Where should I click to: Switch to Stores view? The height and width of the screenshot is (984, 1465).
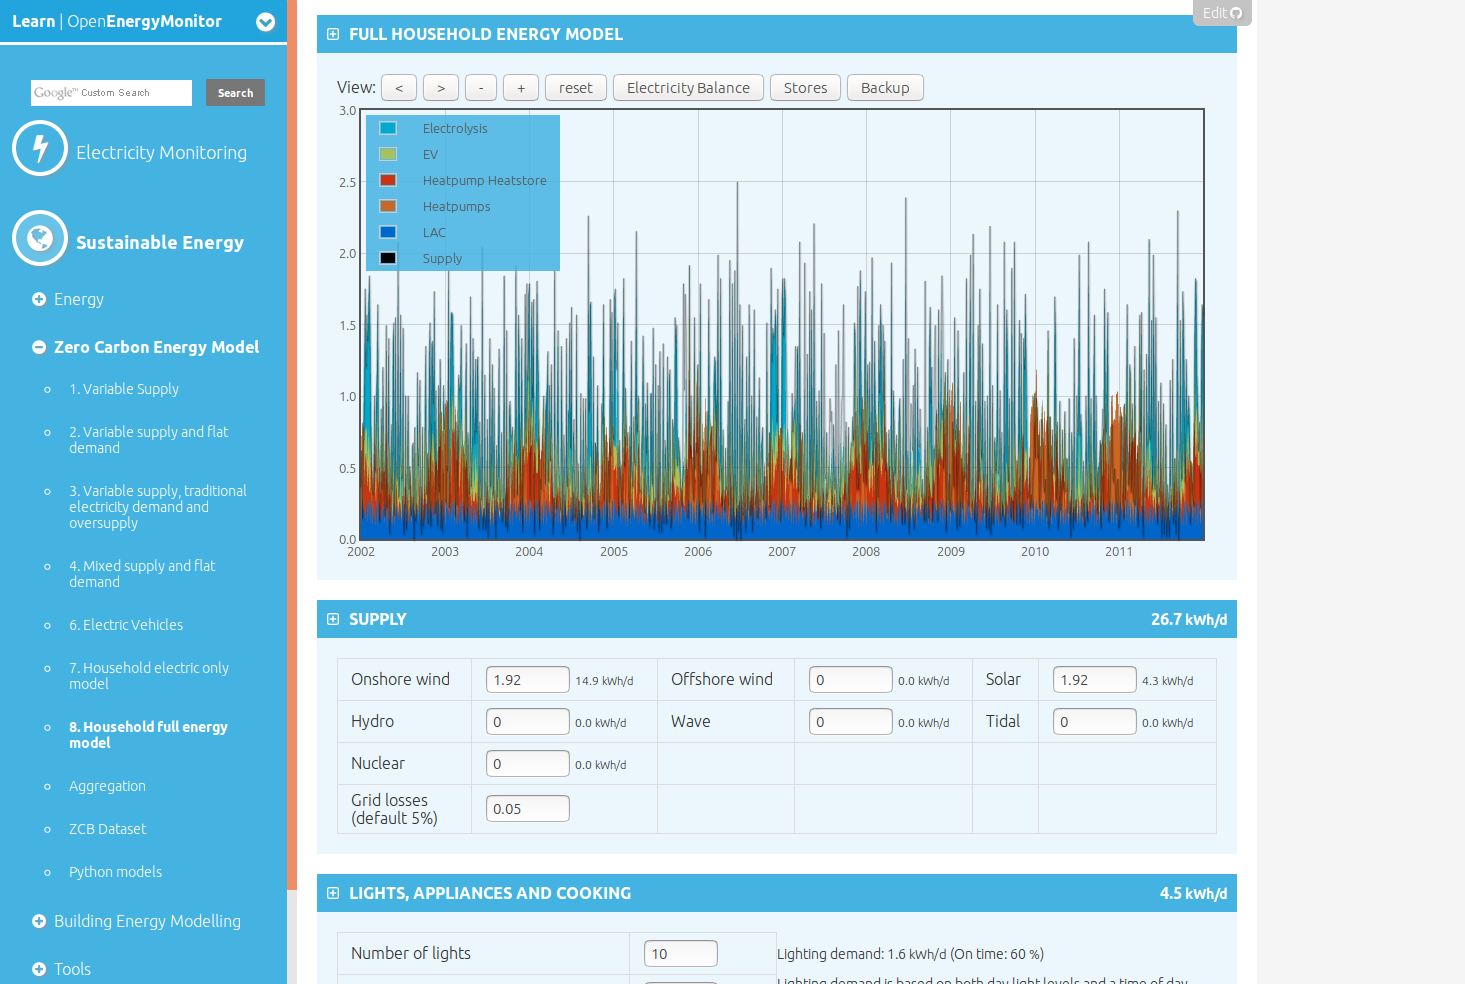click(805, 88)
